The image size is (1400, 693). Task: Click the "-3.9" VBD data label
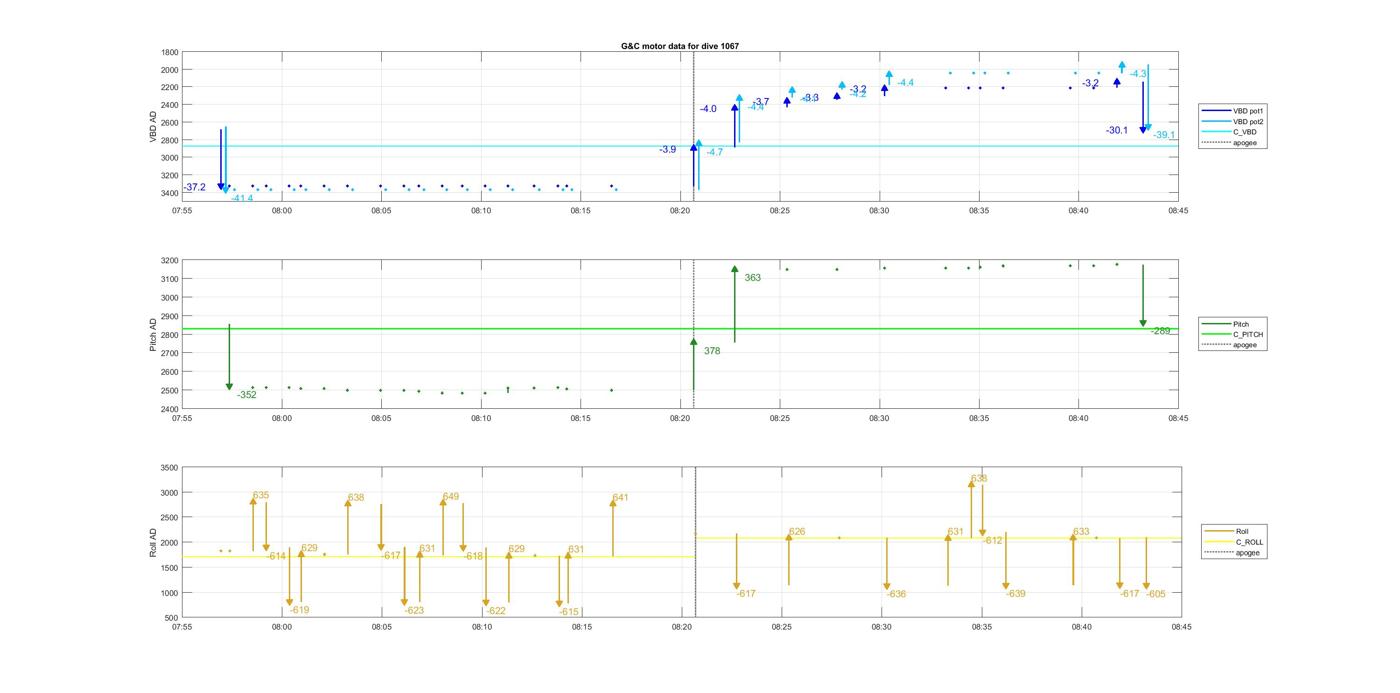point(667,149)
